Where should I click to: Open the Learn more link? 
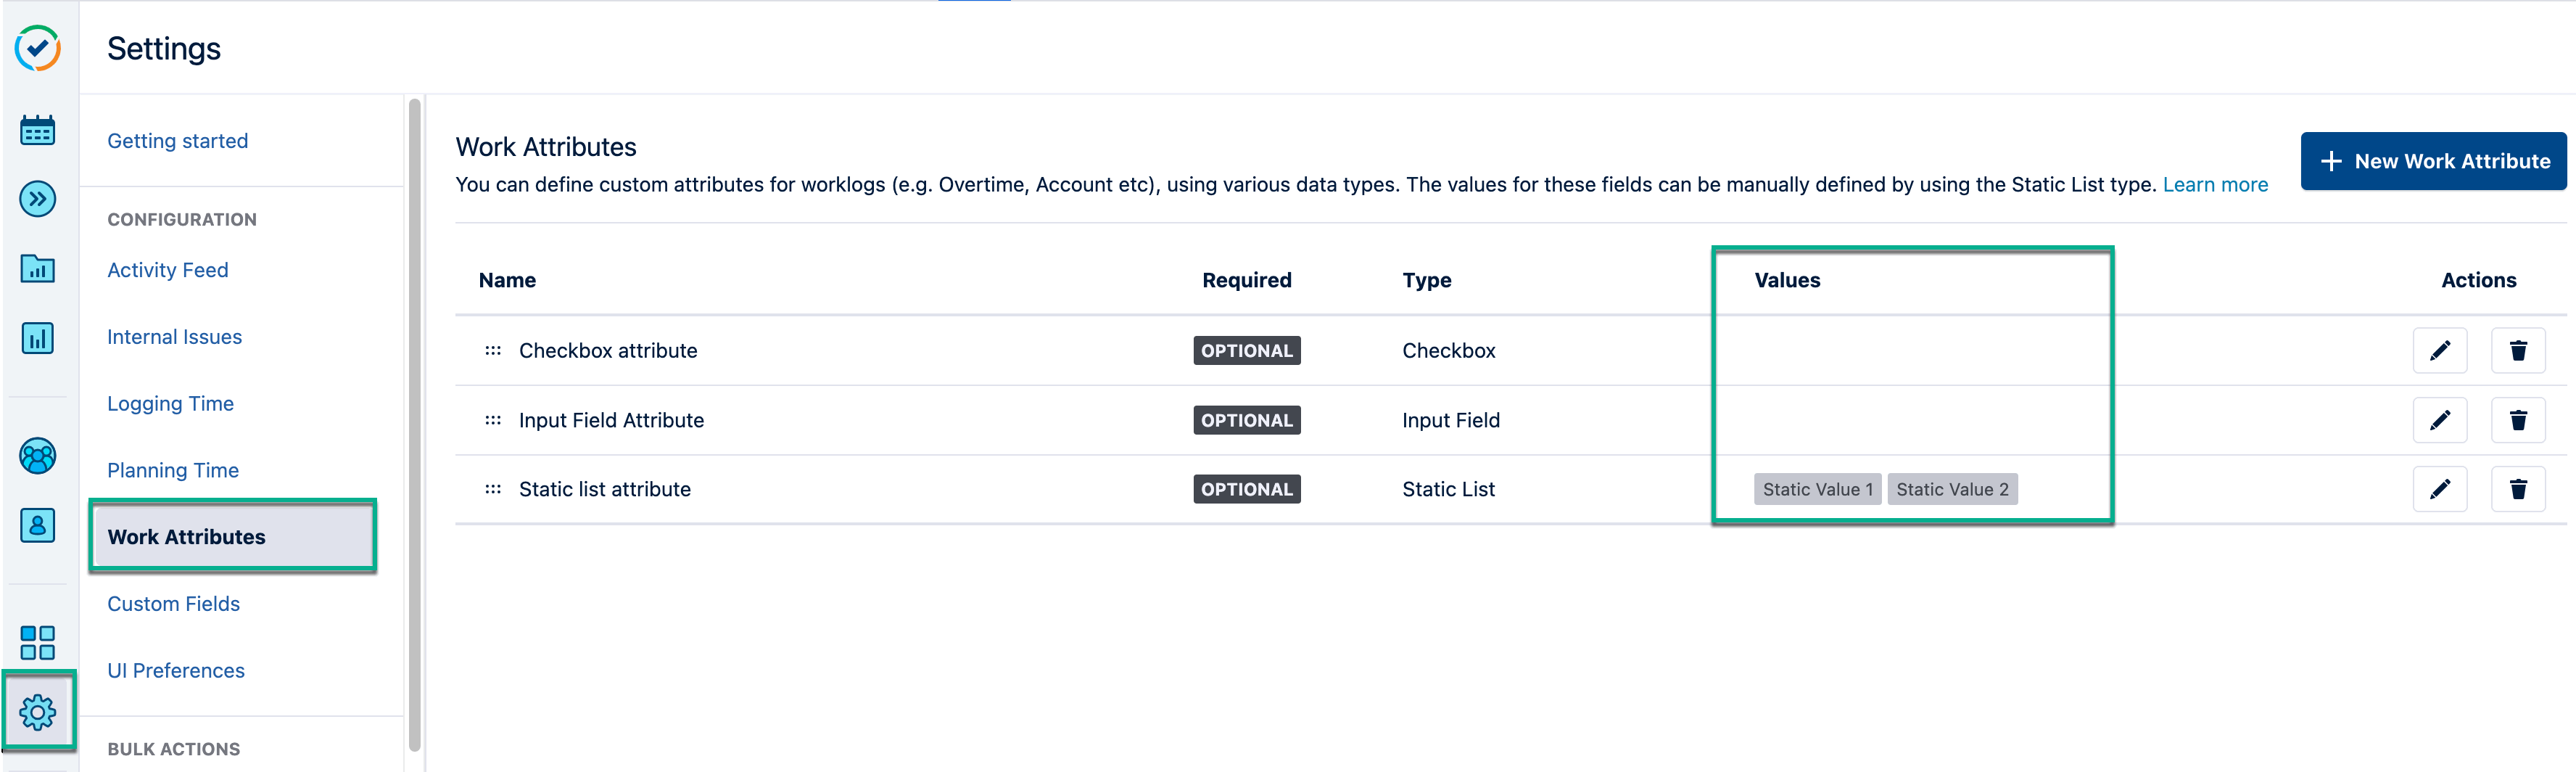pyautogui.click(x=2215, y=184)
